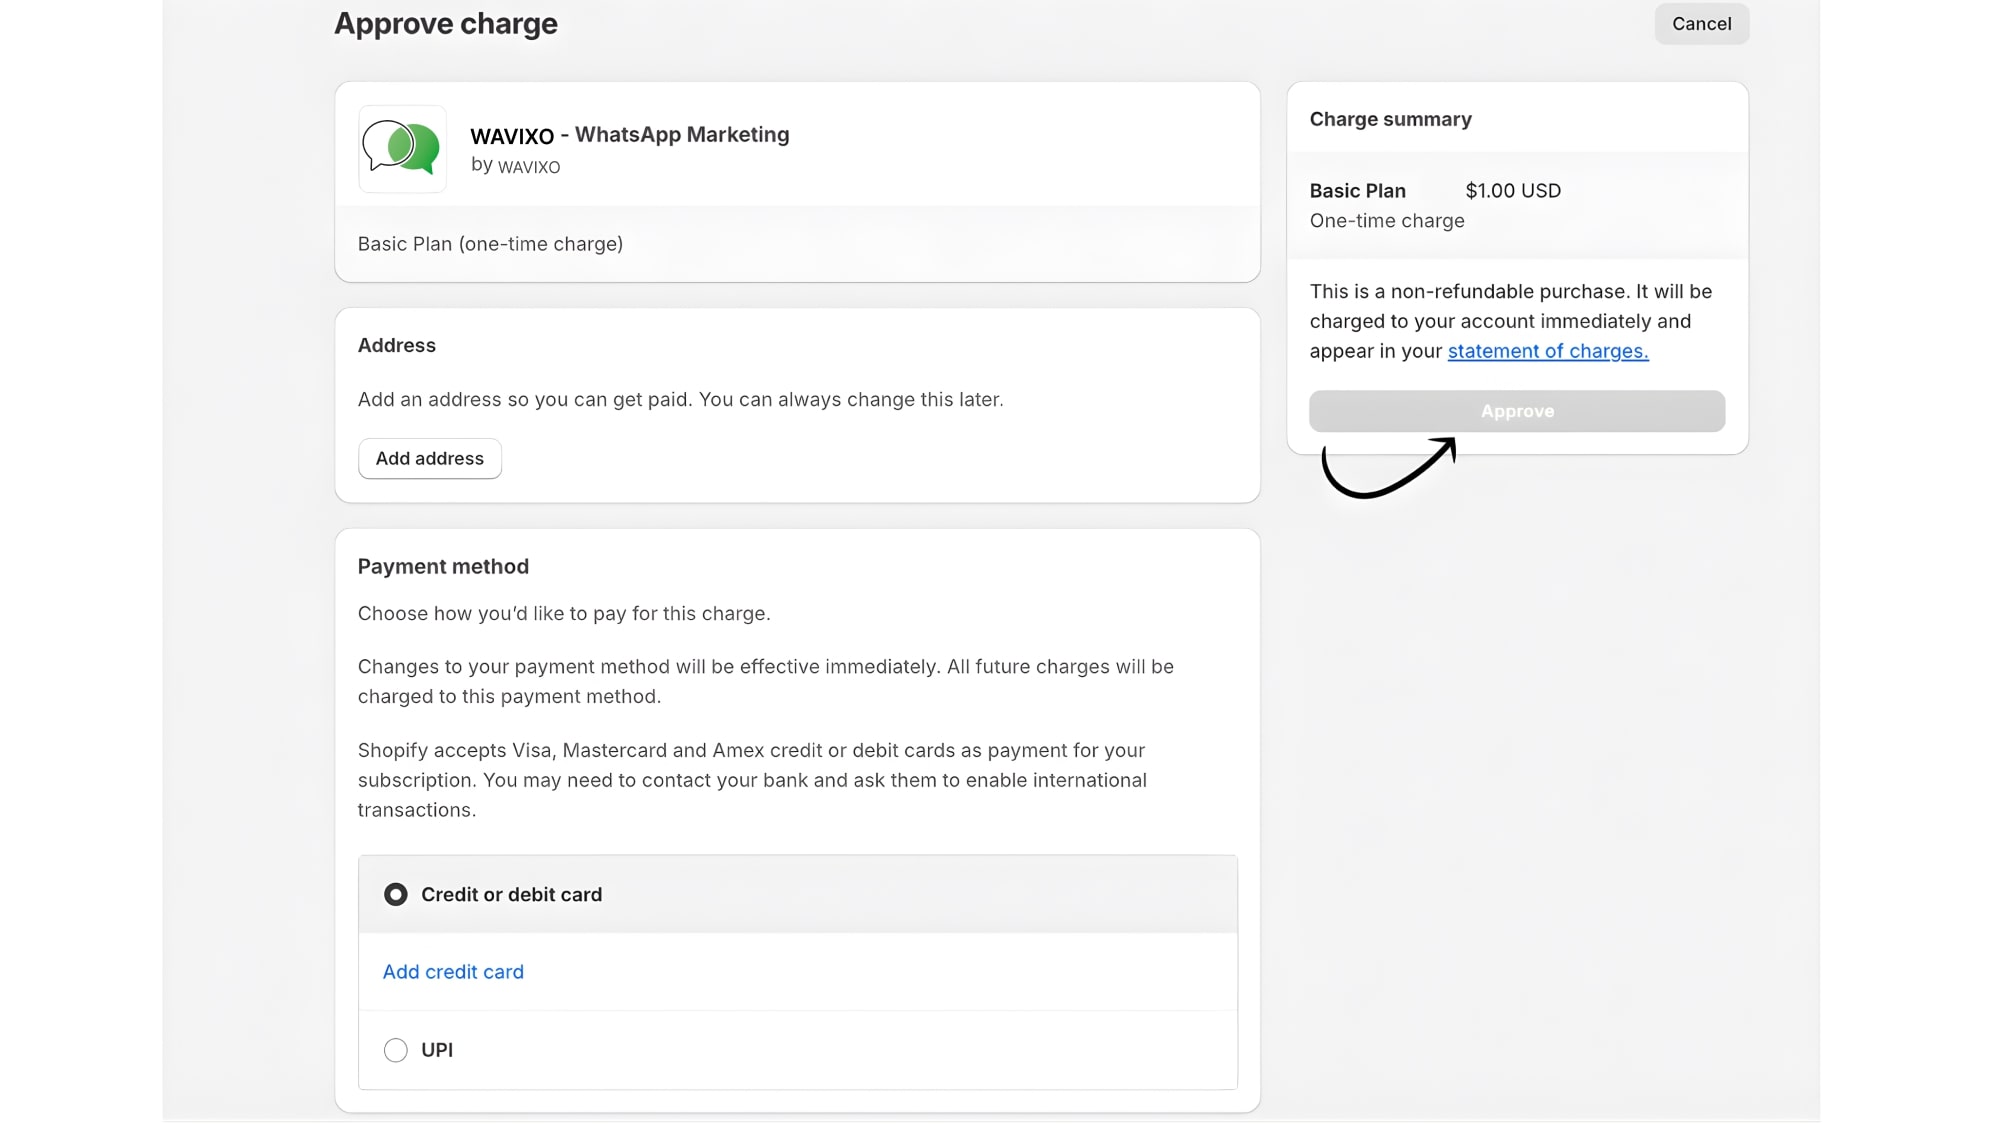Select the Credit or debit card radio button
The width and height of the screenshot is (2000, 1125).
[396, 894]
